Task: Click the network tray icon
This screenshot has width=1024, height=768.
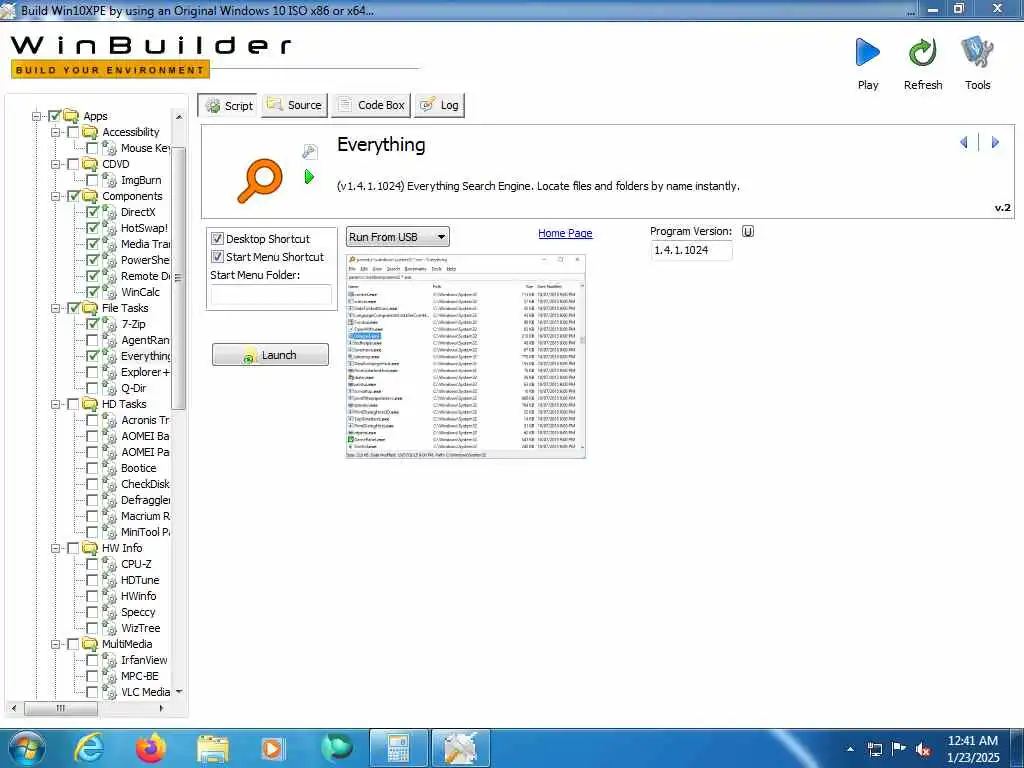Action: (874, 750)
